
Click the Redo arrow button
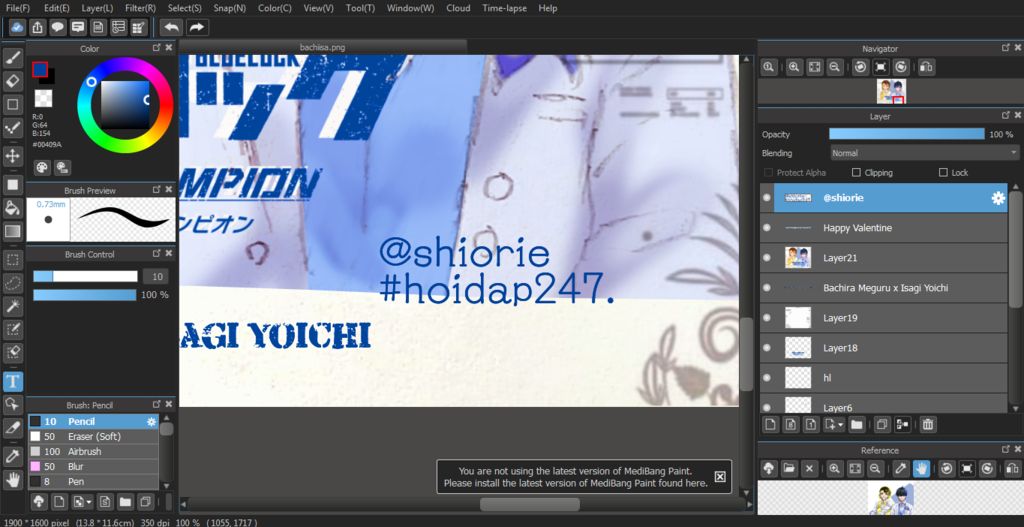point(195,27)
